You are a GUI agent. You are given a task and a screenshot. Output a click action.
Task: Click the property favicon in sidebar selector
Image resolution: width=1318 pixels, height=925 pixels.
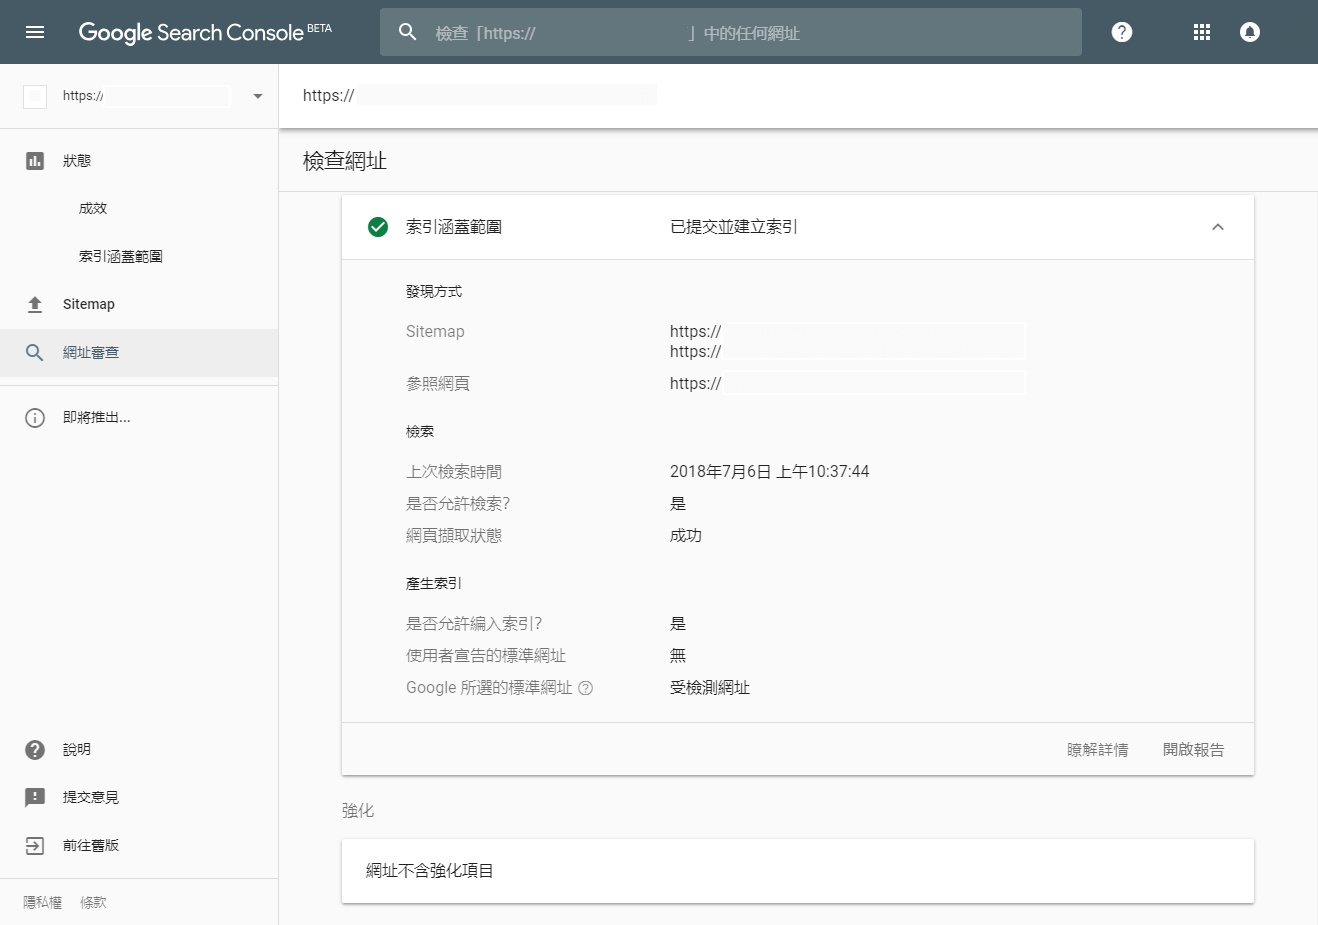35,96
